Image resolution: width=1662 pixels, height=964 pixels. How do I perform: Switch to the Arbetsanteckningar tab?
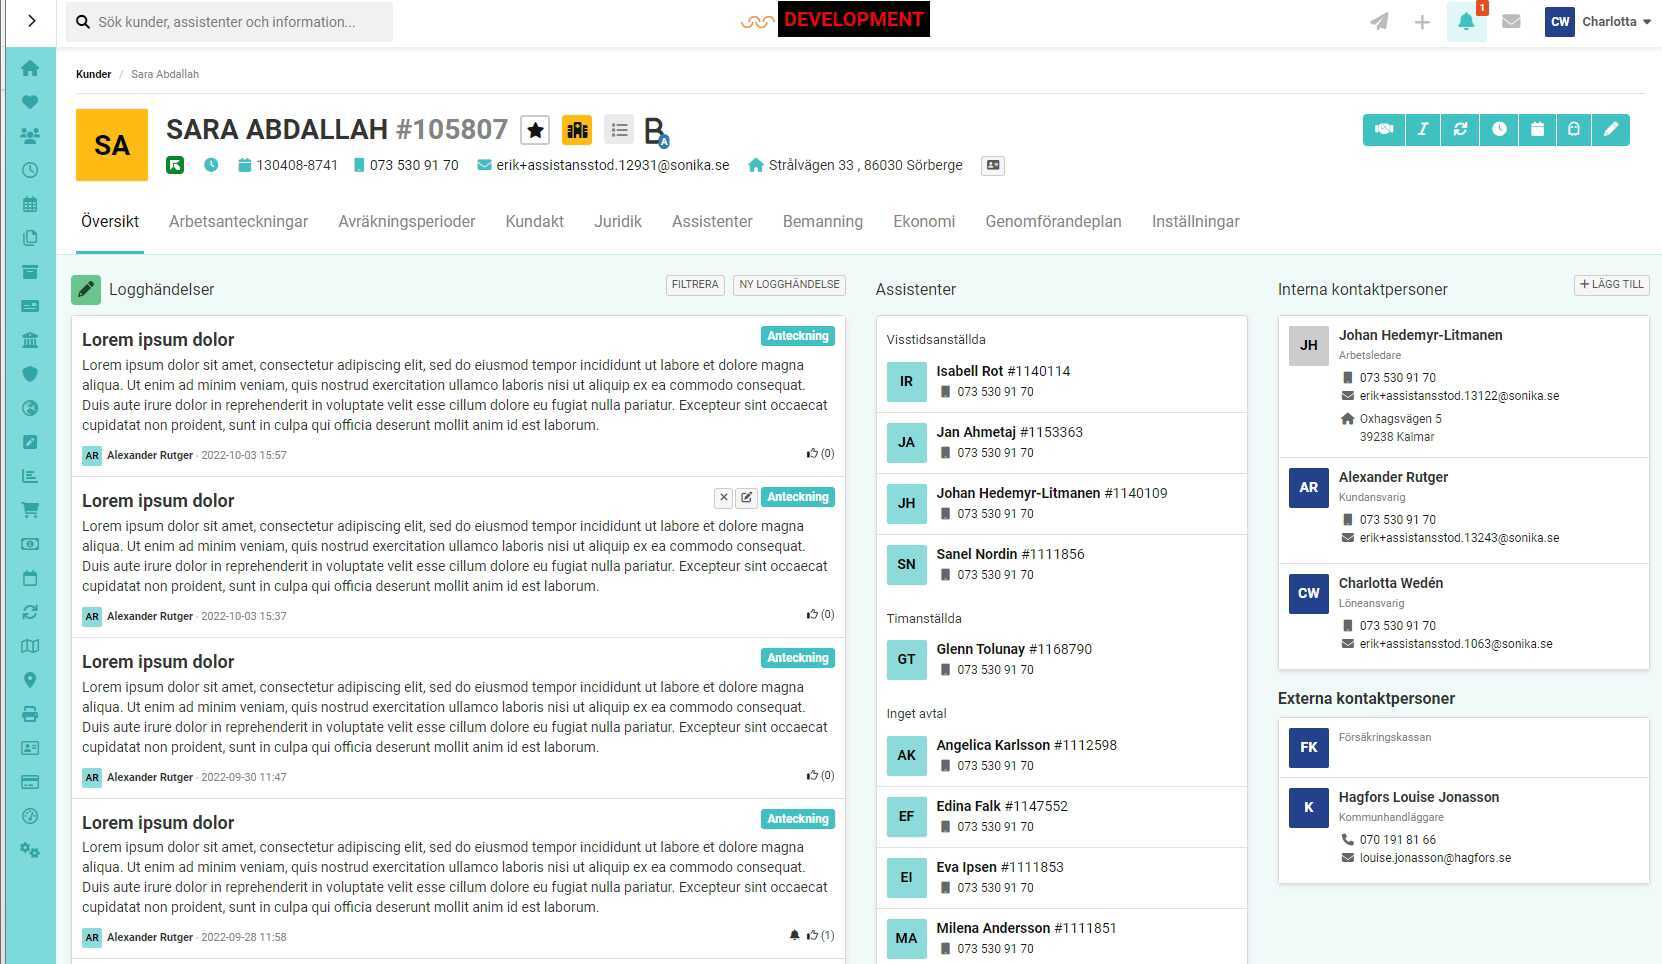tap(238, 221)
